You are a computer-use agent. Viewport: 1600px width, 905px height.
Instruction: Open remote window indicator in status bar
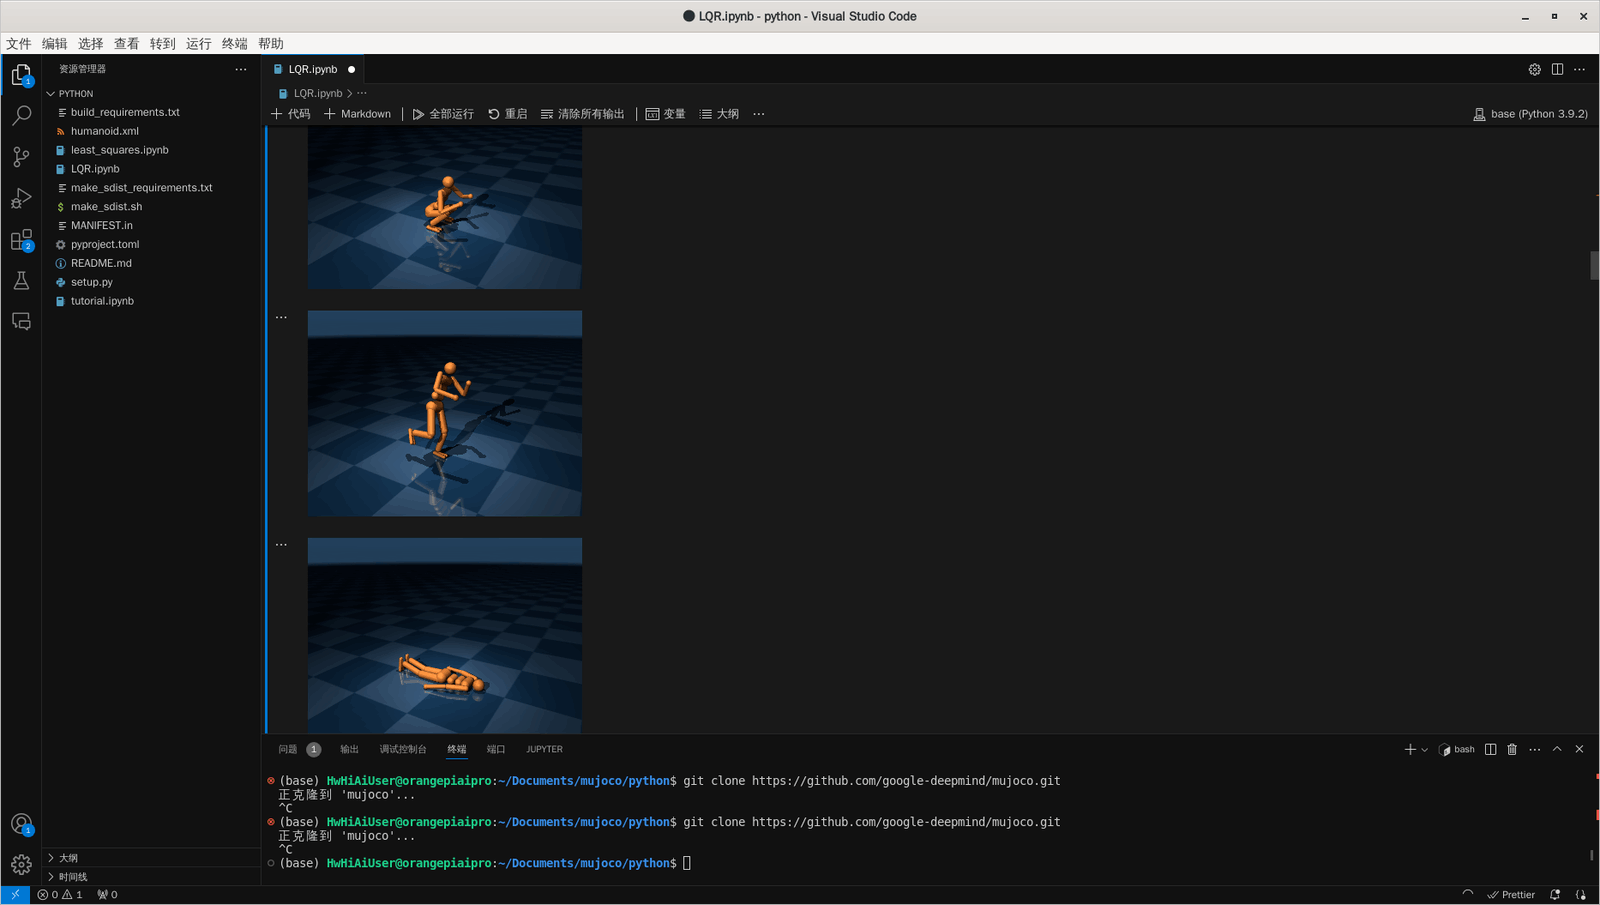tap(15, 895)
